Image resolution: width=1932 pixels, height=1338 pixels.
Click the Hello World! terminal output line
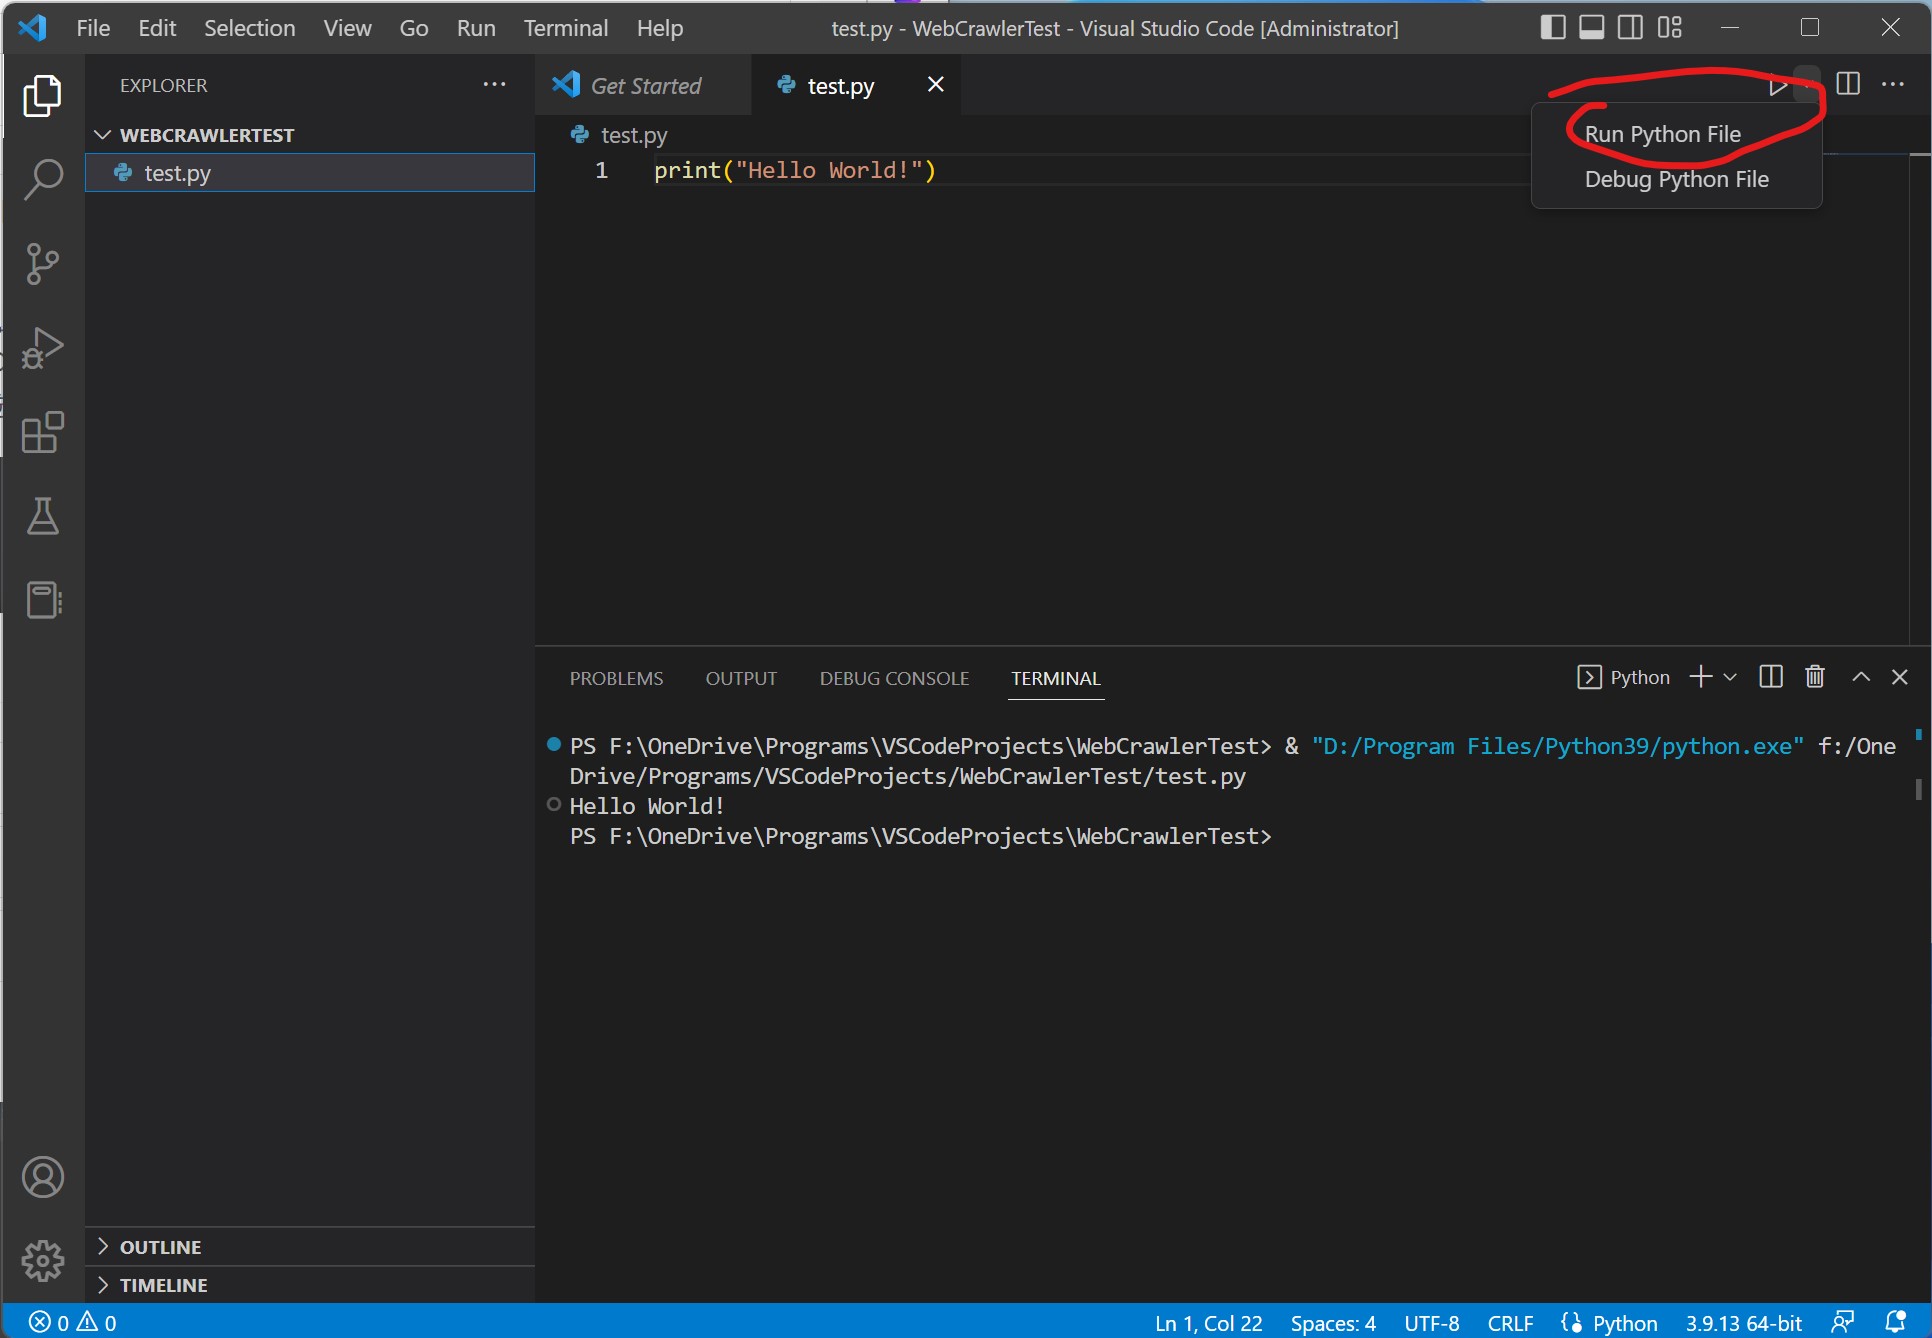coord(646,806)
